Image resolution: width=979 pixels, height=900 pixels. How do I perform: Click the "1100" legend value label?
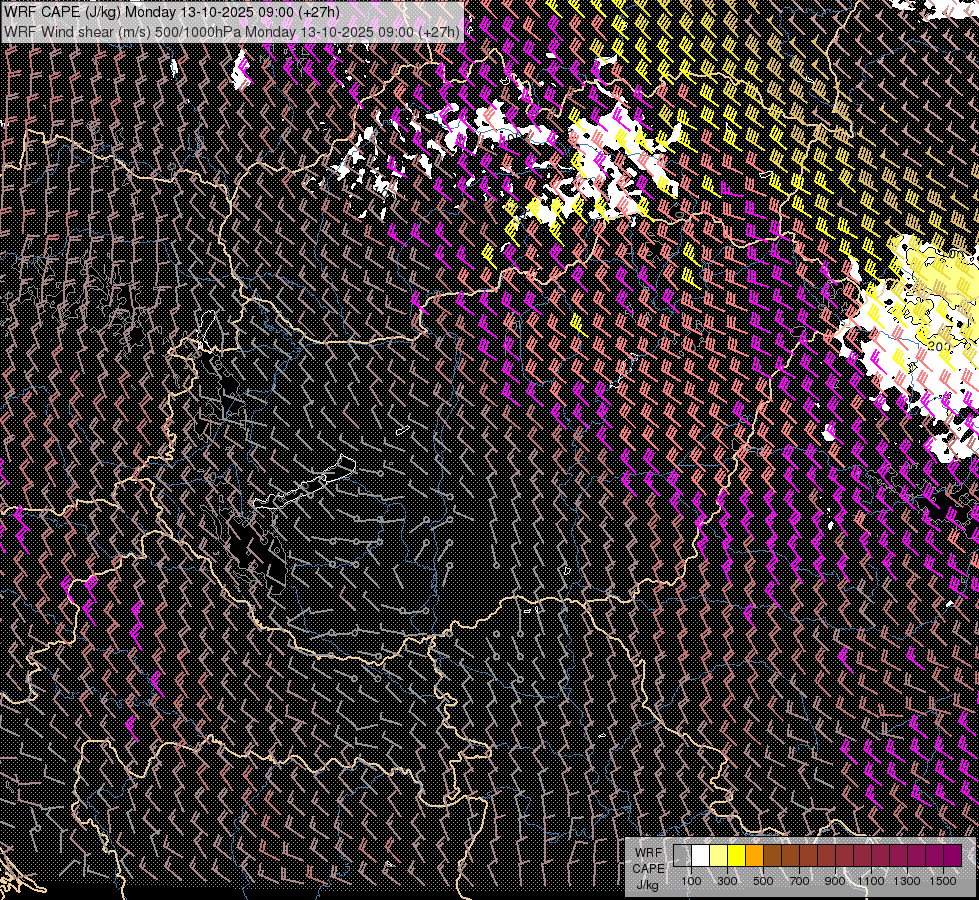pos(871,881)
